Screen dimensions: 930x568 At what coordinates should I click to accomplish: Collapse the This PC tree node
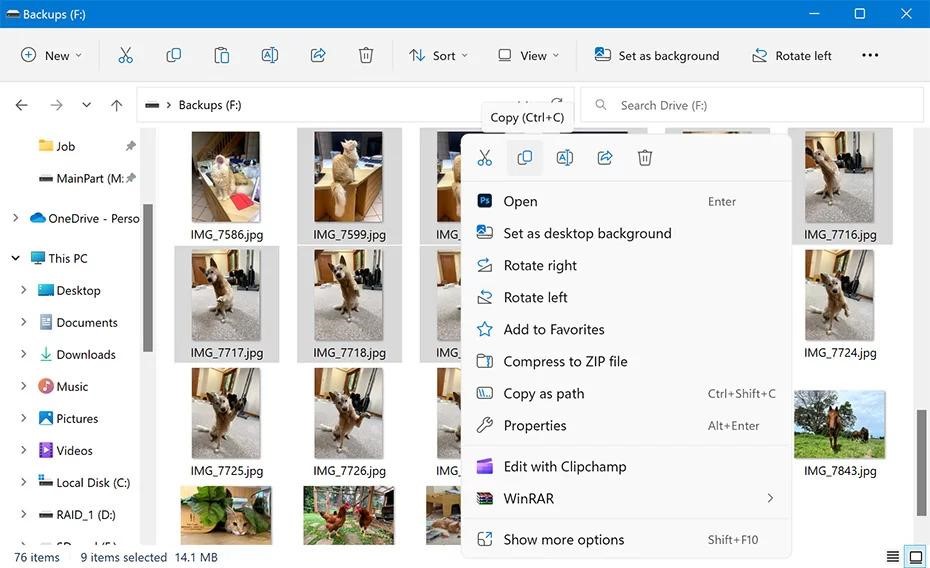15,258
